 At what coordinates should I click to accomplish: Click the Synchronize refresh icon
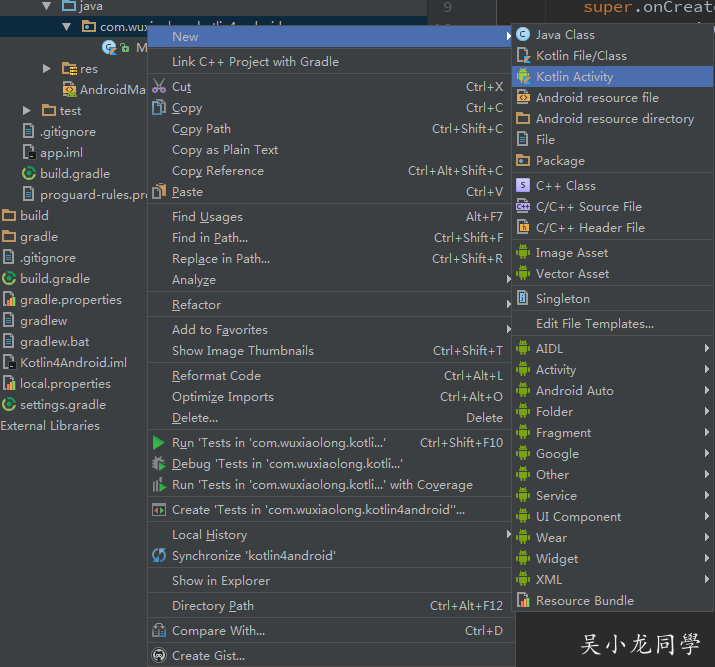[x=159, y=555]
